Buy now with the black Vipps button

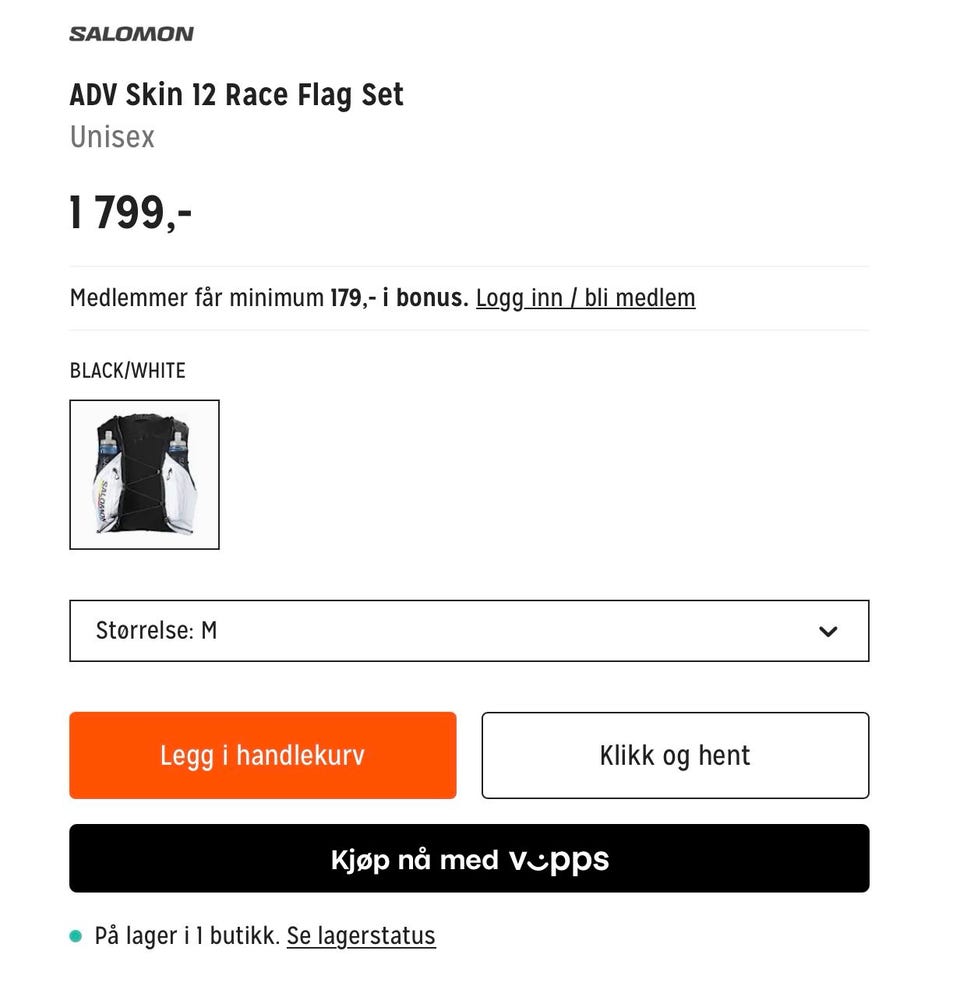(469, 858)
